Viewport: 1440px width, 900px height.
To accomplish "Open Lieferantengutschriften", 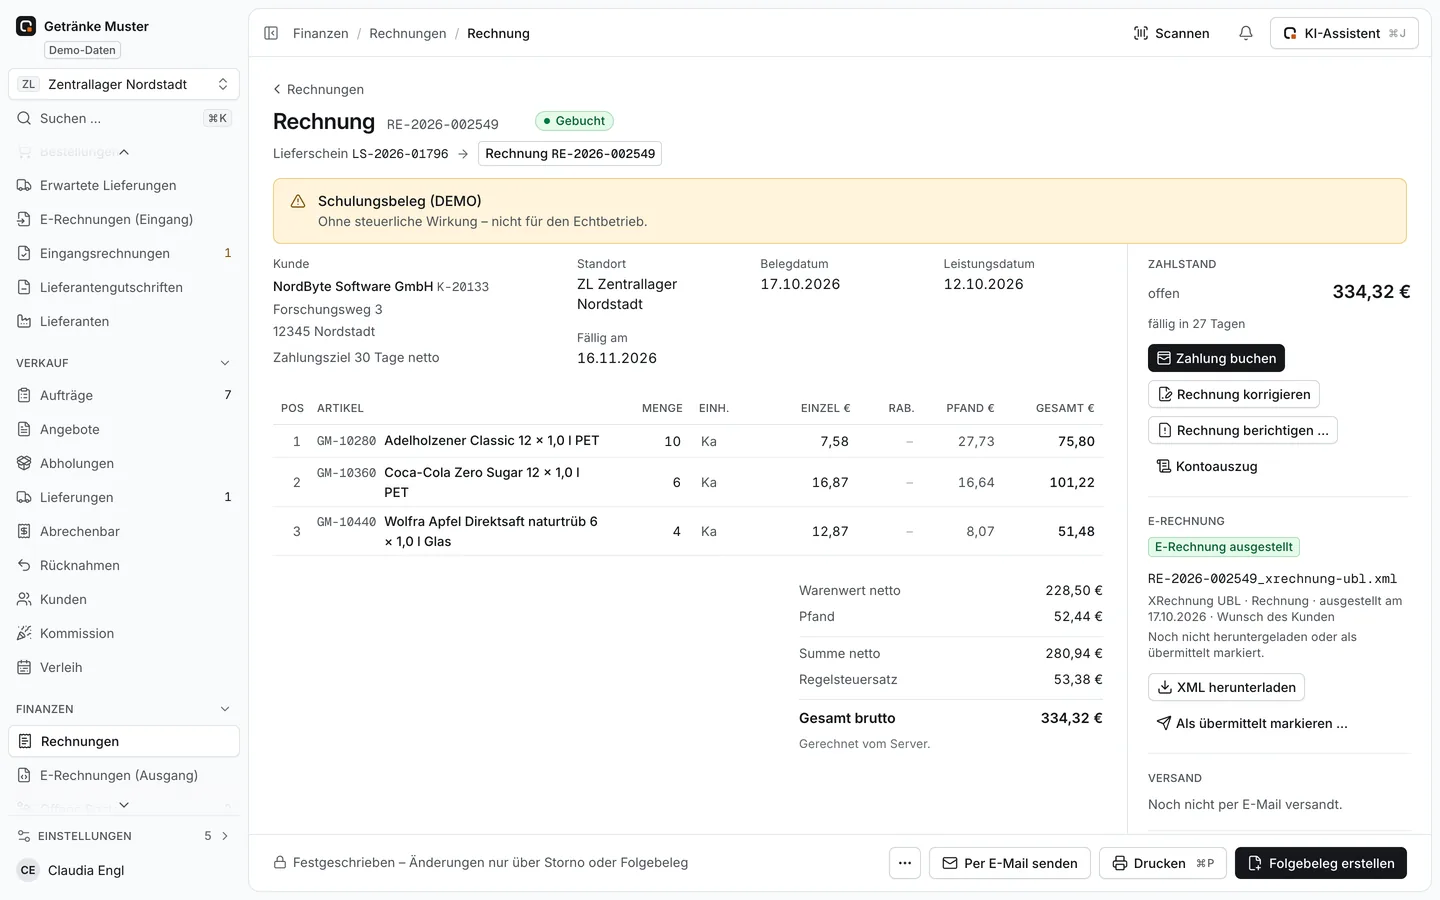I will click(x=124, y=287).
